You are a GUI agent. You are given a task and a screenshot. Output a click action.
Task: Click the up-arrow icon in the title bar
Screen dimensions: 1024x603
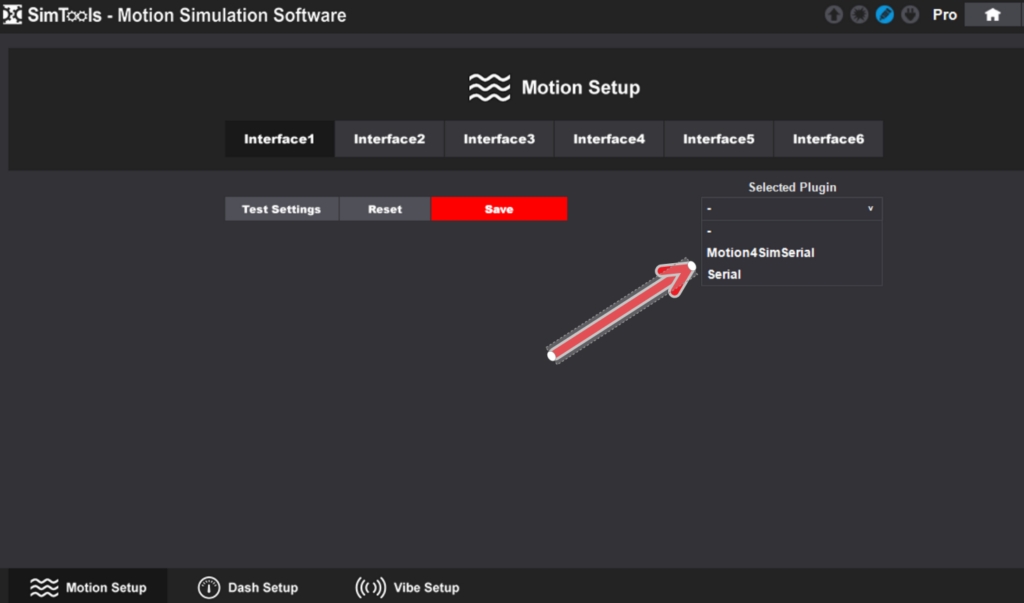(834, 15)
